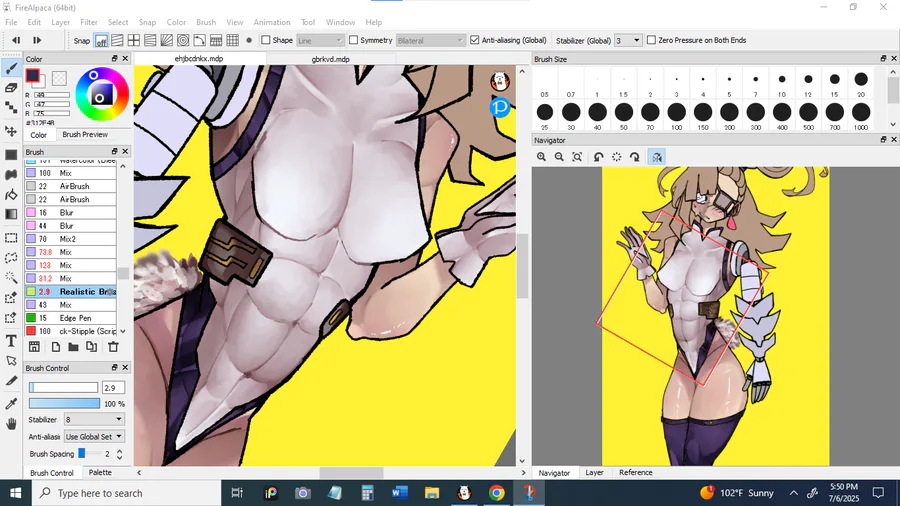Viewport: 900px width, 506px height.
Task: Select the Brush tool in left toolbar
Action: click(x=11, y=68)
